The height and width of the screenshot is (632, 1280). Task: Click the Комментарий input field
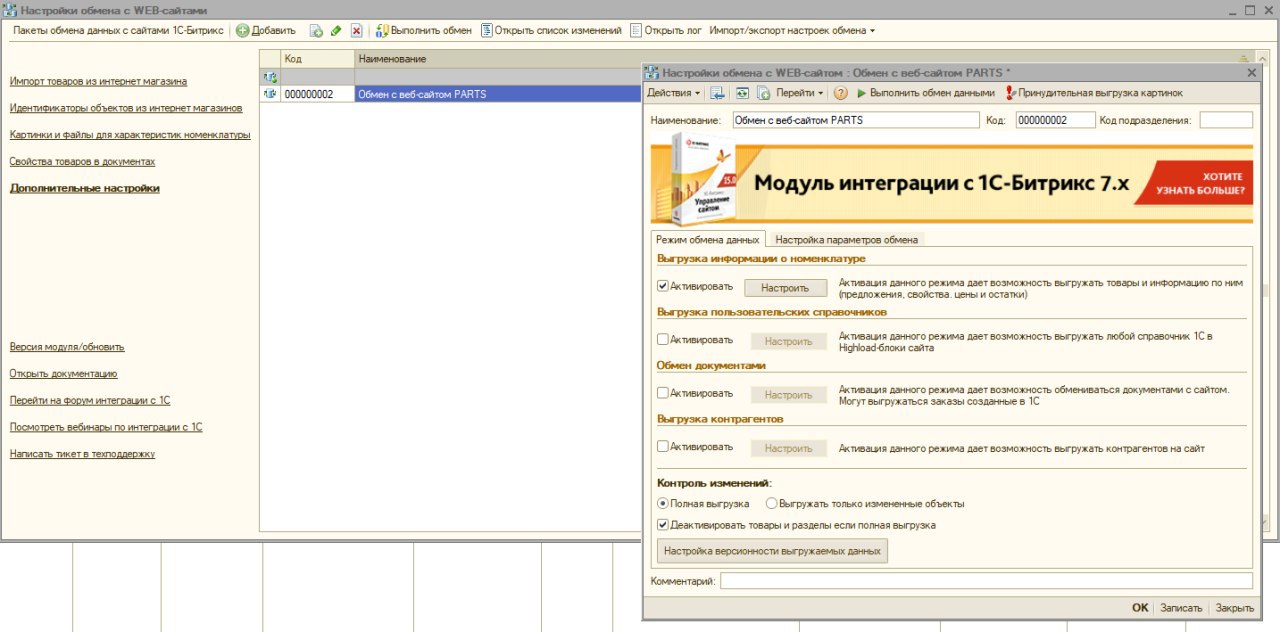[x=986, y=581]
